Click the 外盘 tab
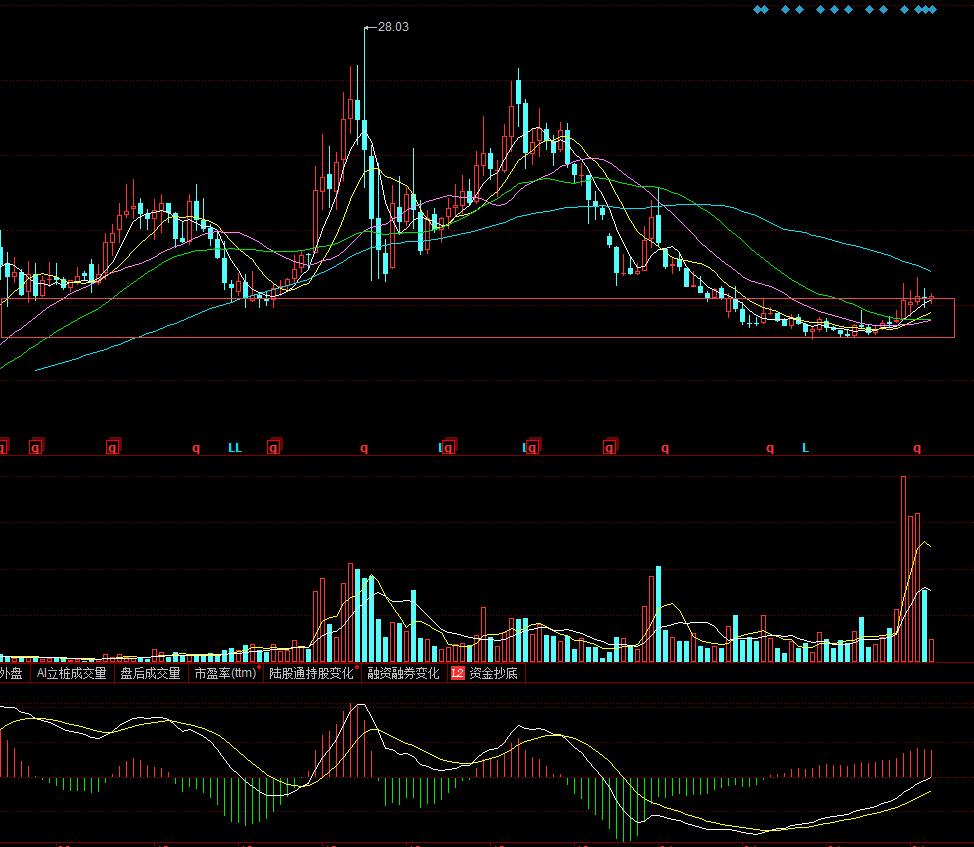974x847 pixels. pos(11,674)
